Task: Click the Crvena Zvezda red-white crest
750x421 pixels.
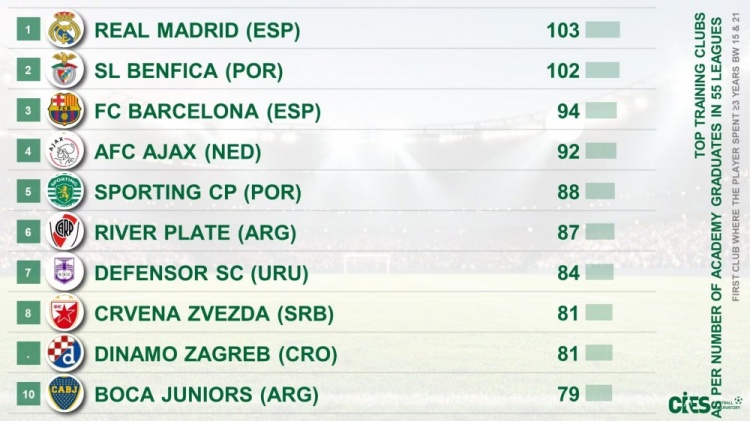Action: point(65,313)
